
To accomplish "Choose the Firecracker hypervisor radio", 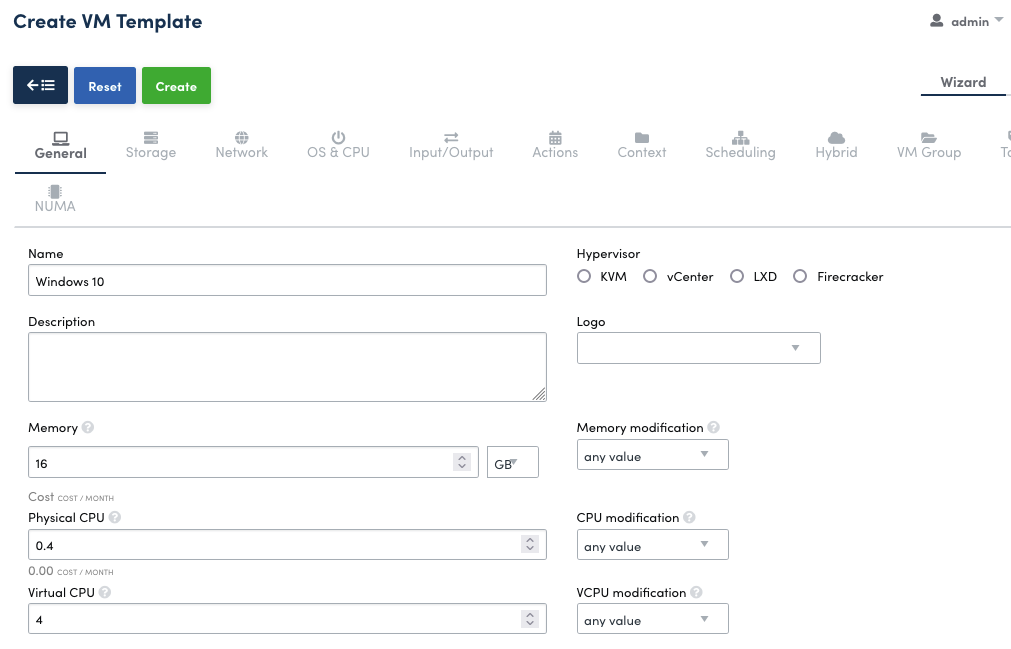I will coord(800,277).
